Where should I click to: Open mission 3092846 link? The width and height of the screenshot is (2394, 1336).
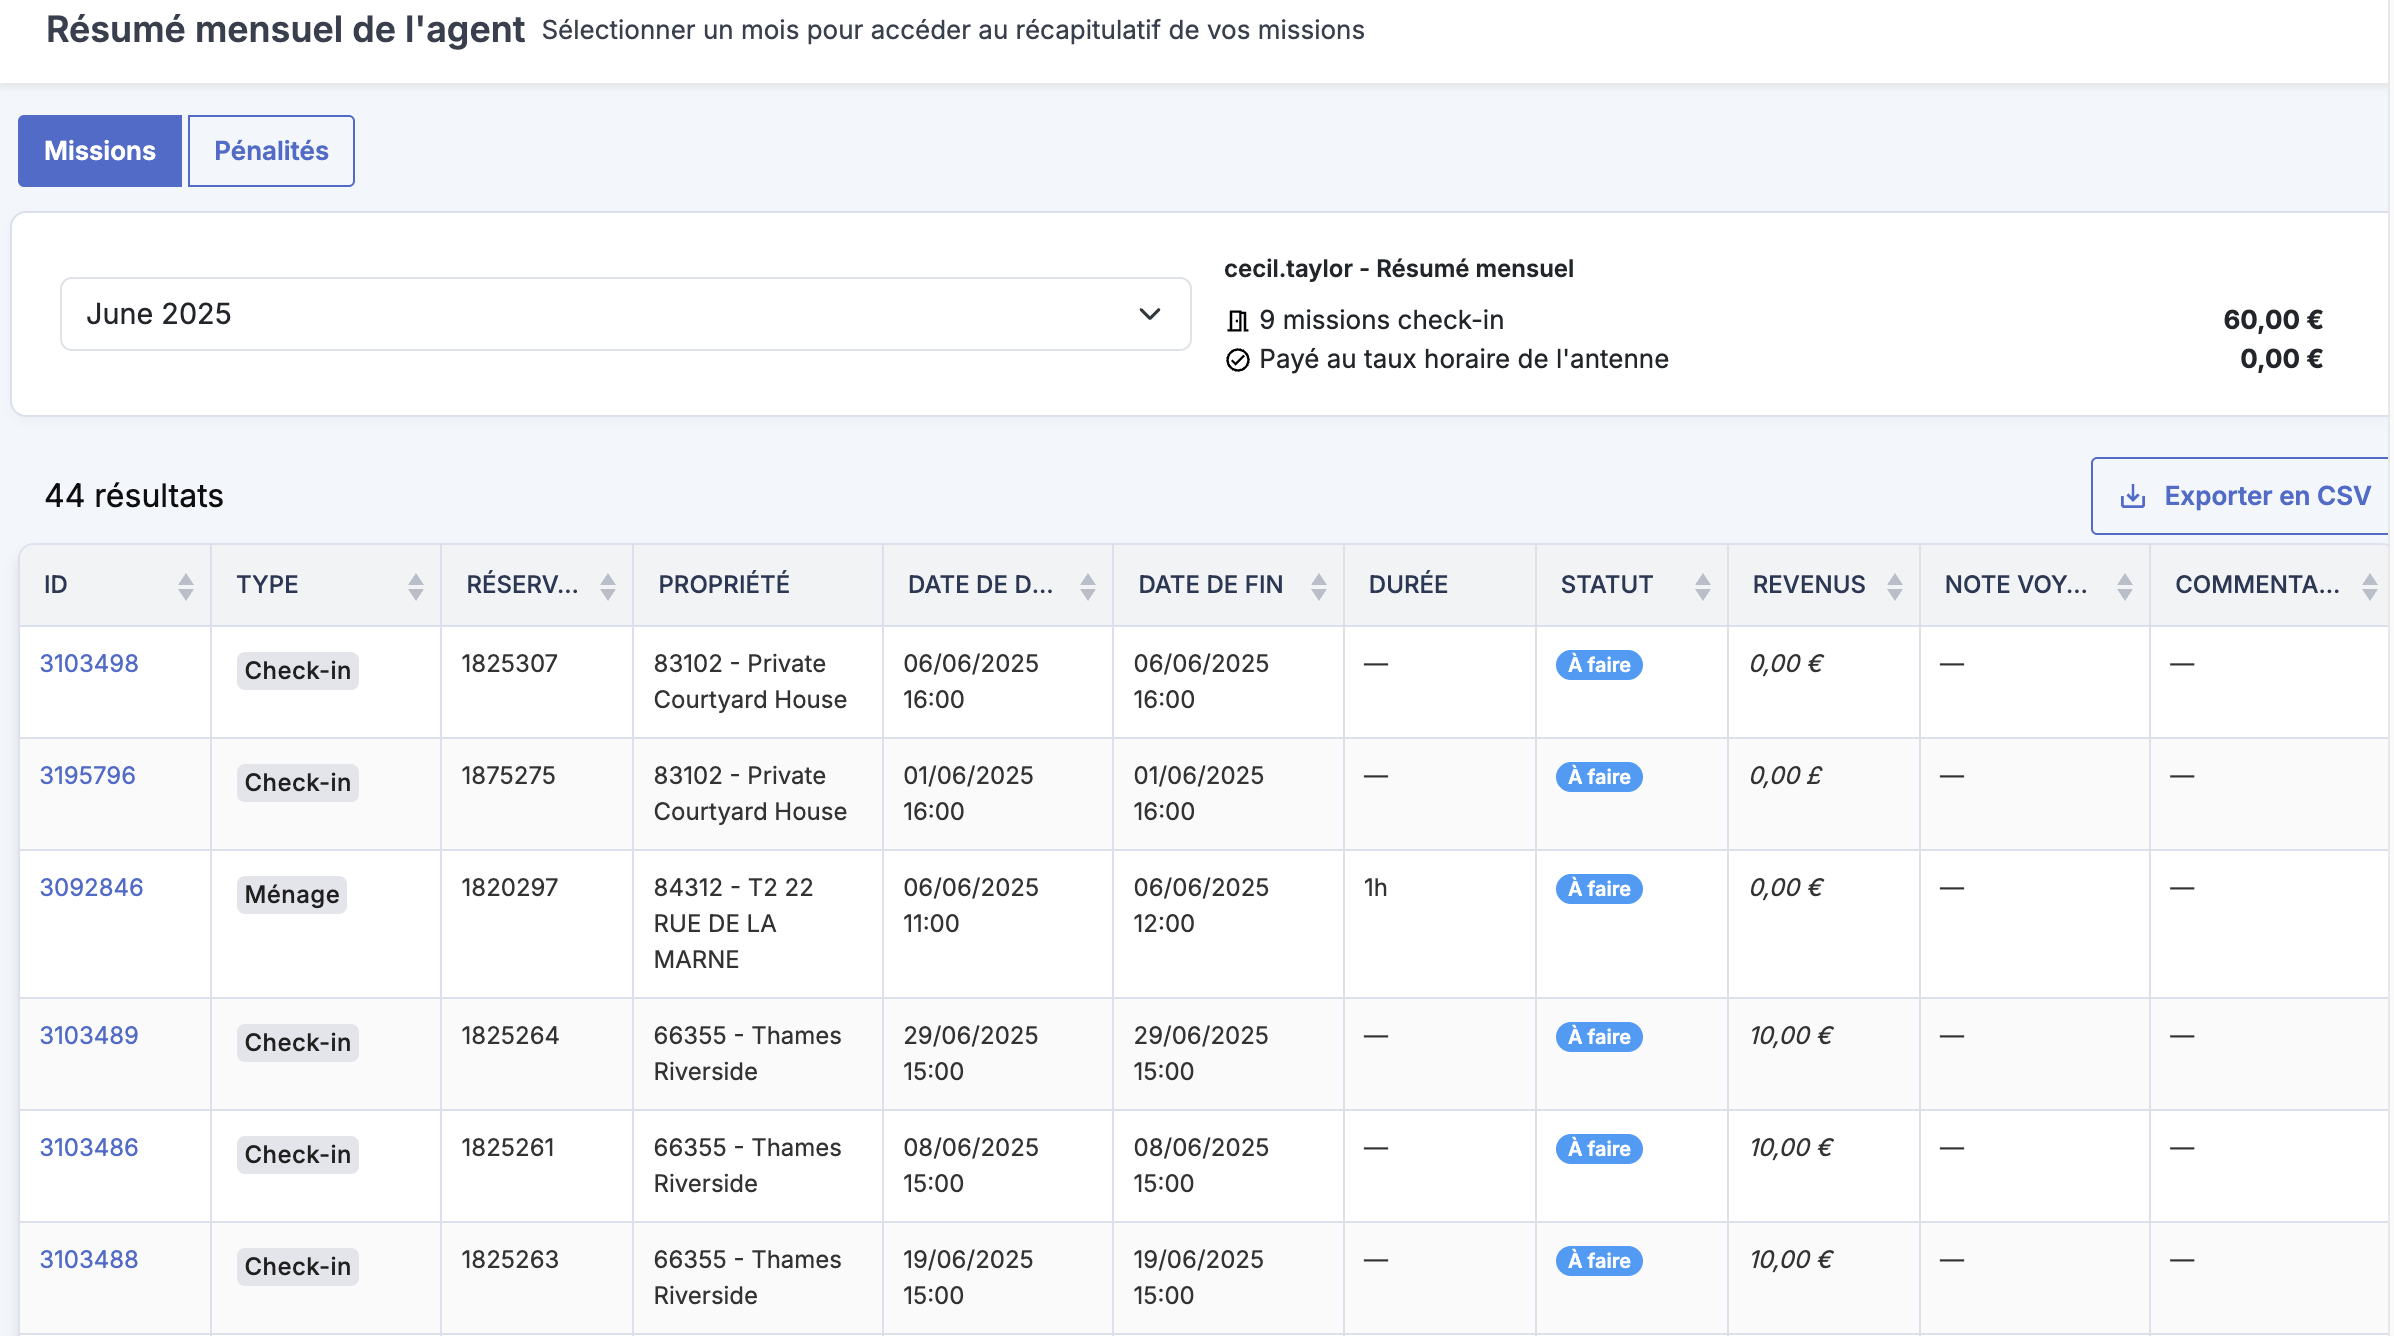click(x=91, y=887)
